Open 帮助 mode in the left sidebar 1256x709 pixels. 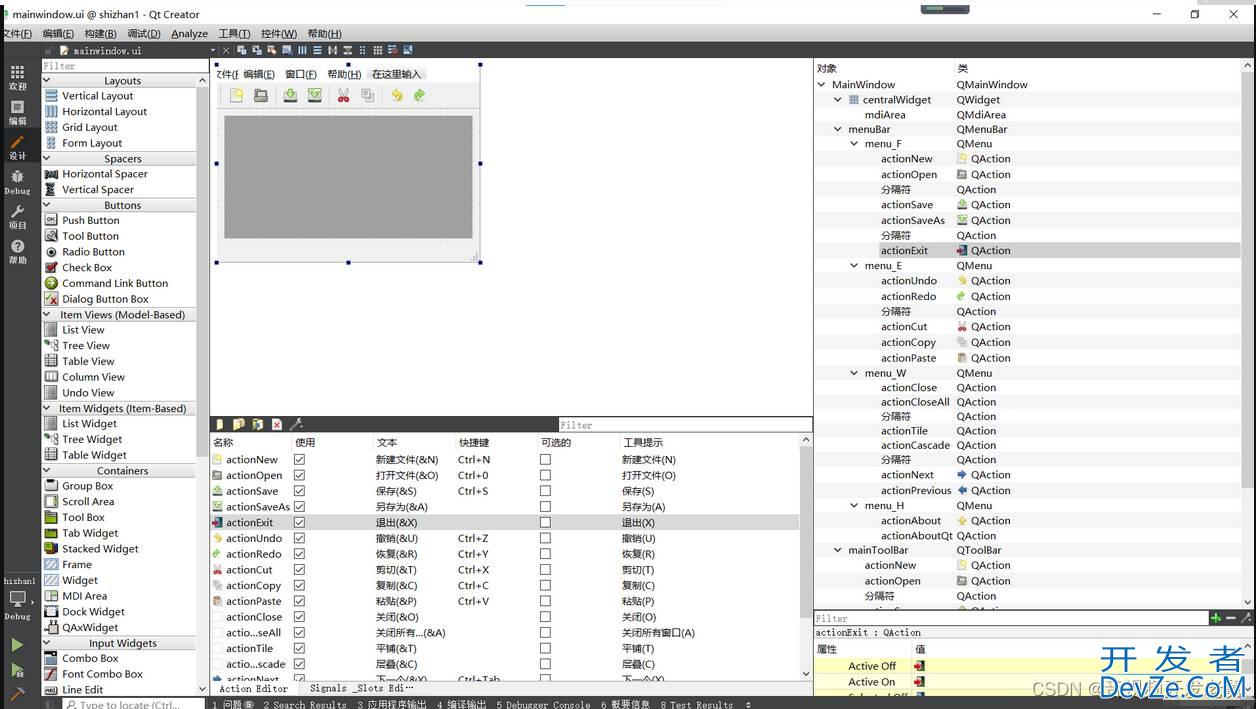coord(17,251)
